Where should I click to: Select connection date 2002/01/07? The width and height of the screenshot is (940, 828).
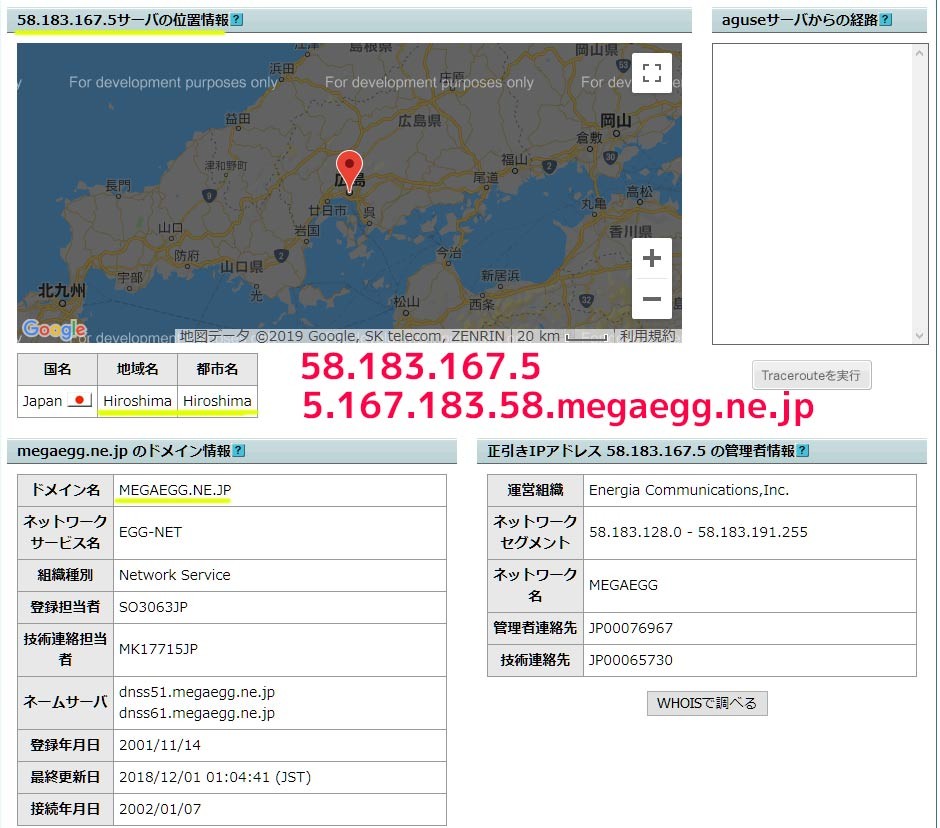(x=159, y=809)
